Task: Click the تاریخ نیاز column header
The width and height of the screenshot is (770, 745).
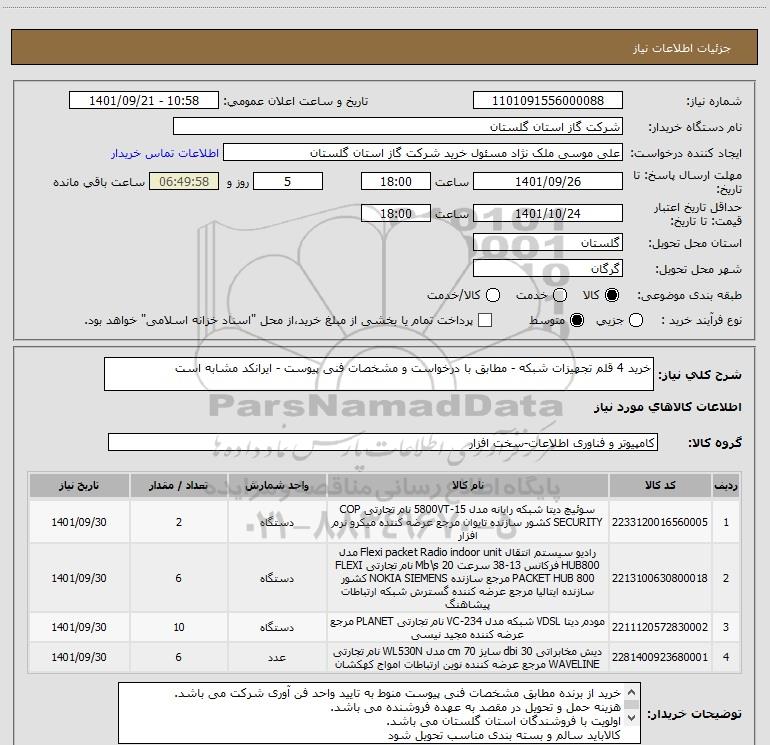Action: [x=79, y=485]
